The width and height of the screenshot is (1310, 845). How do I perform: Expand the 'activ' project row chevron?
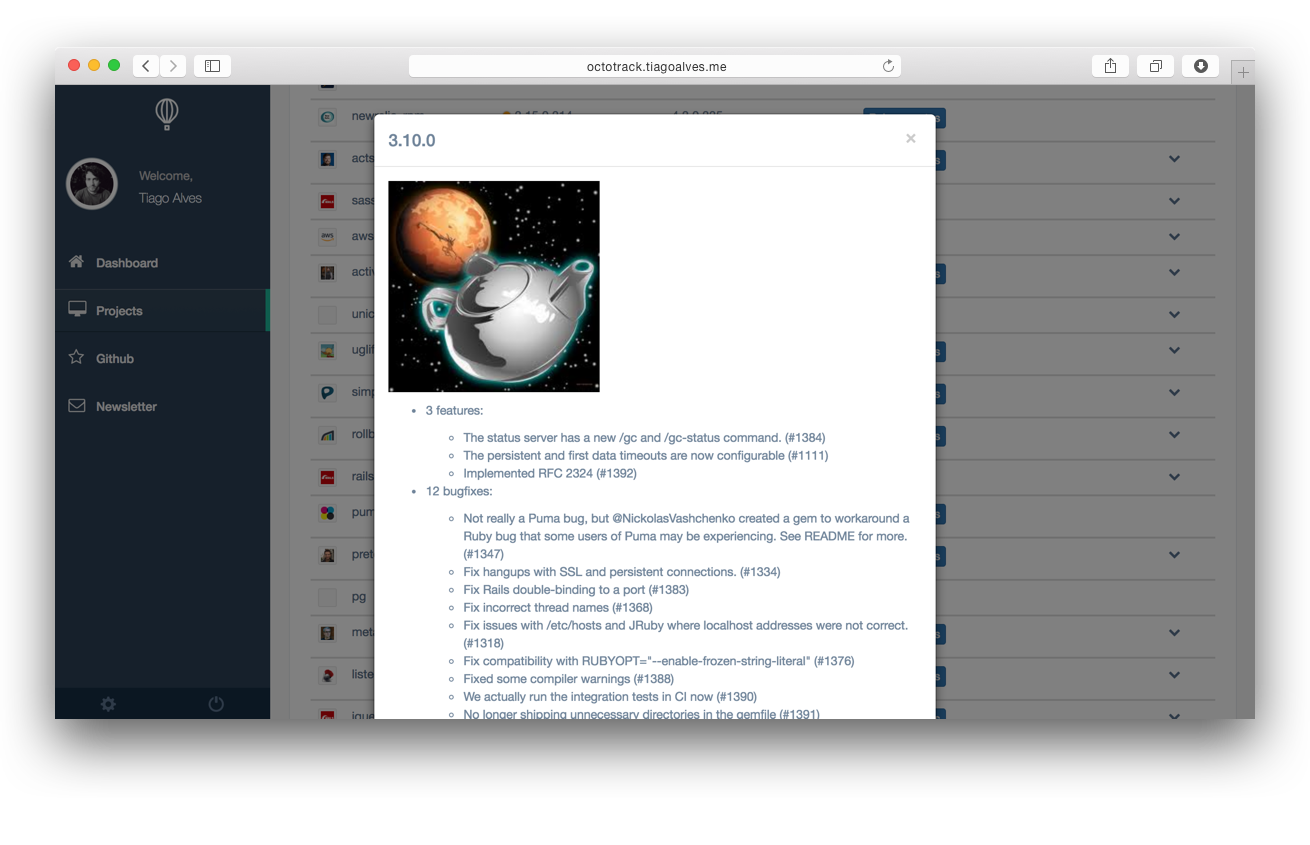point(1174,272)
